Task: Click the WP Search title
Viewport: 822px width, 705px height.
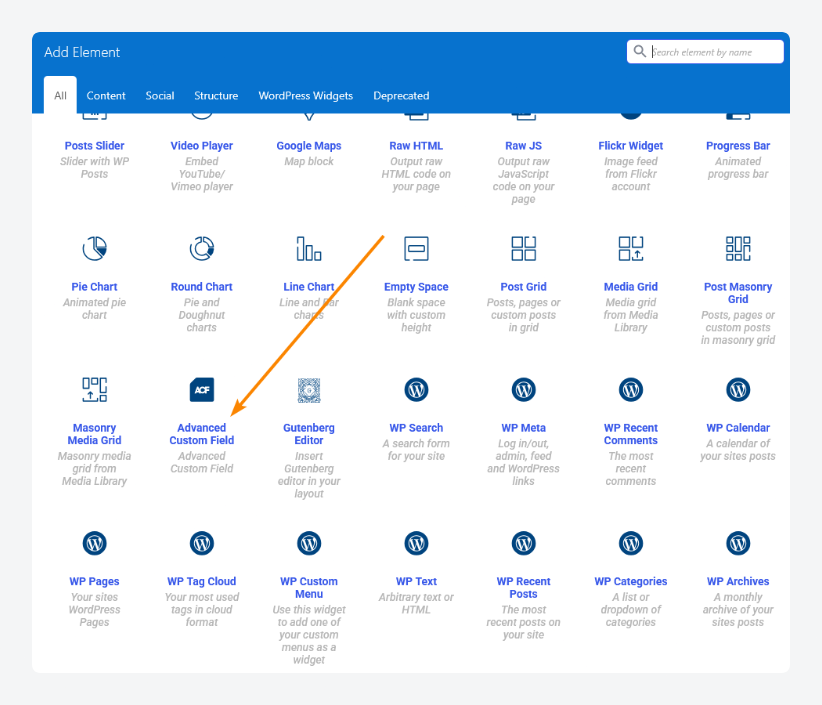Action: (x=416, y=428)
